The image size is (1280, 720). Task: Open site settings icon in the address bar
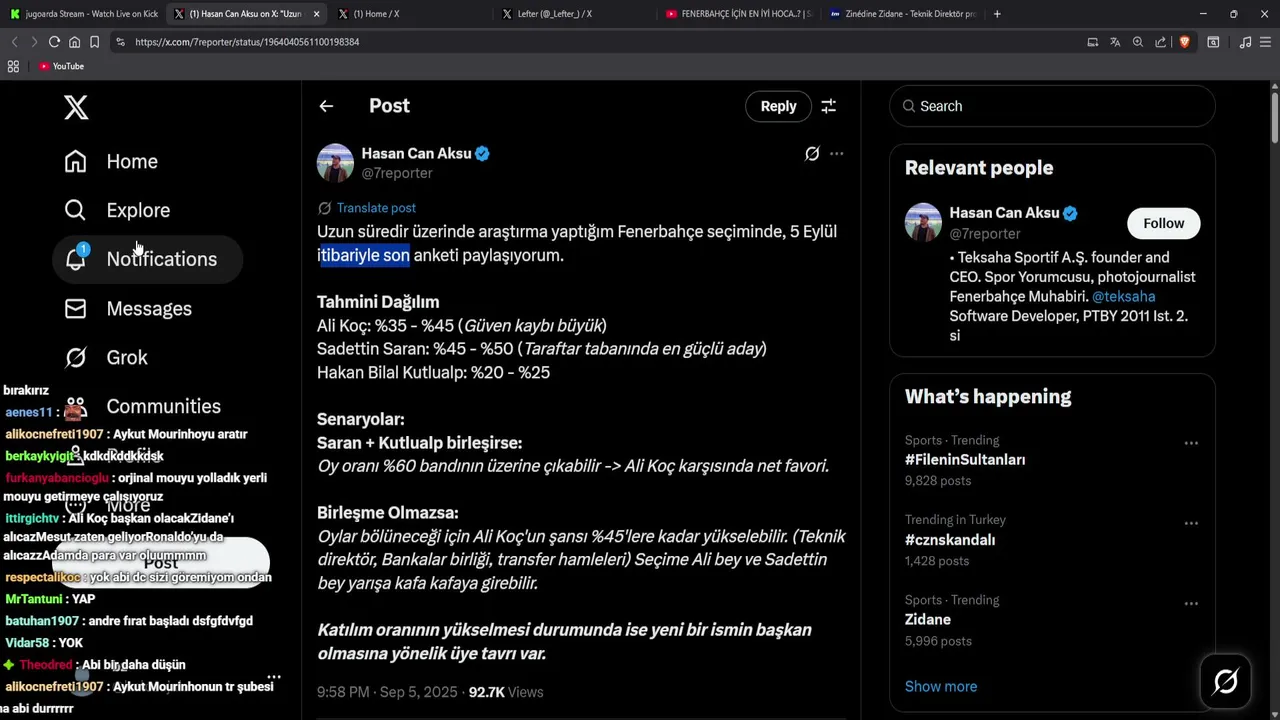[x=120, y=42]
